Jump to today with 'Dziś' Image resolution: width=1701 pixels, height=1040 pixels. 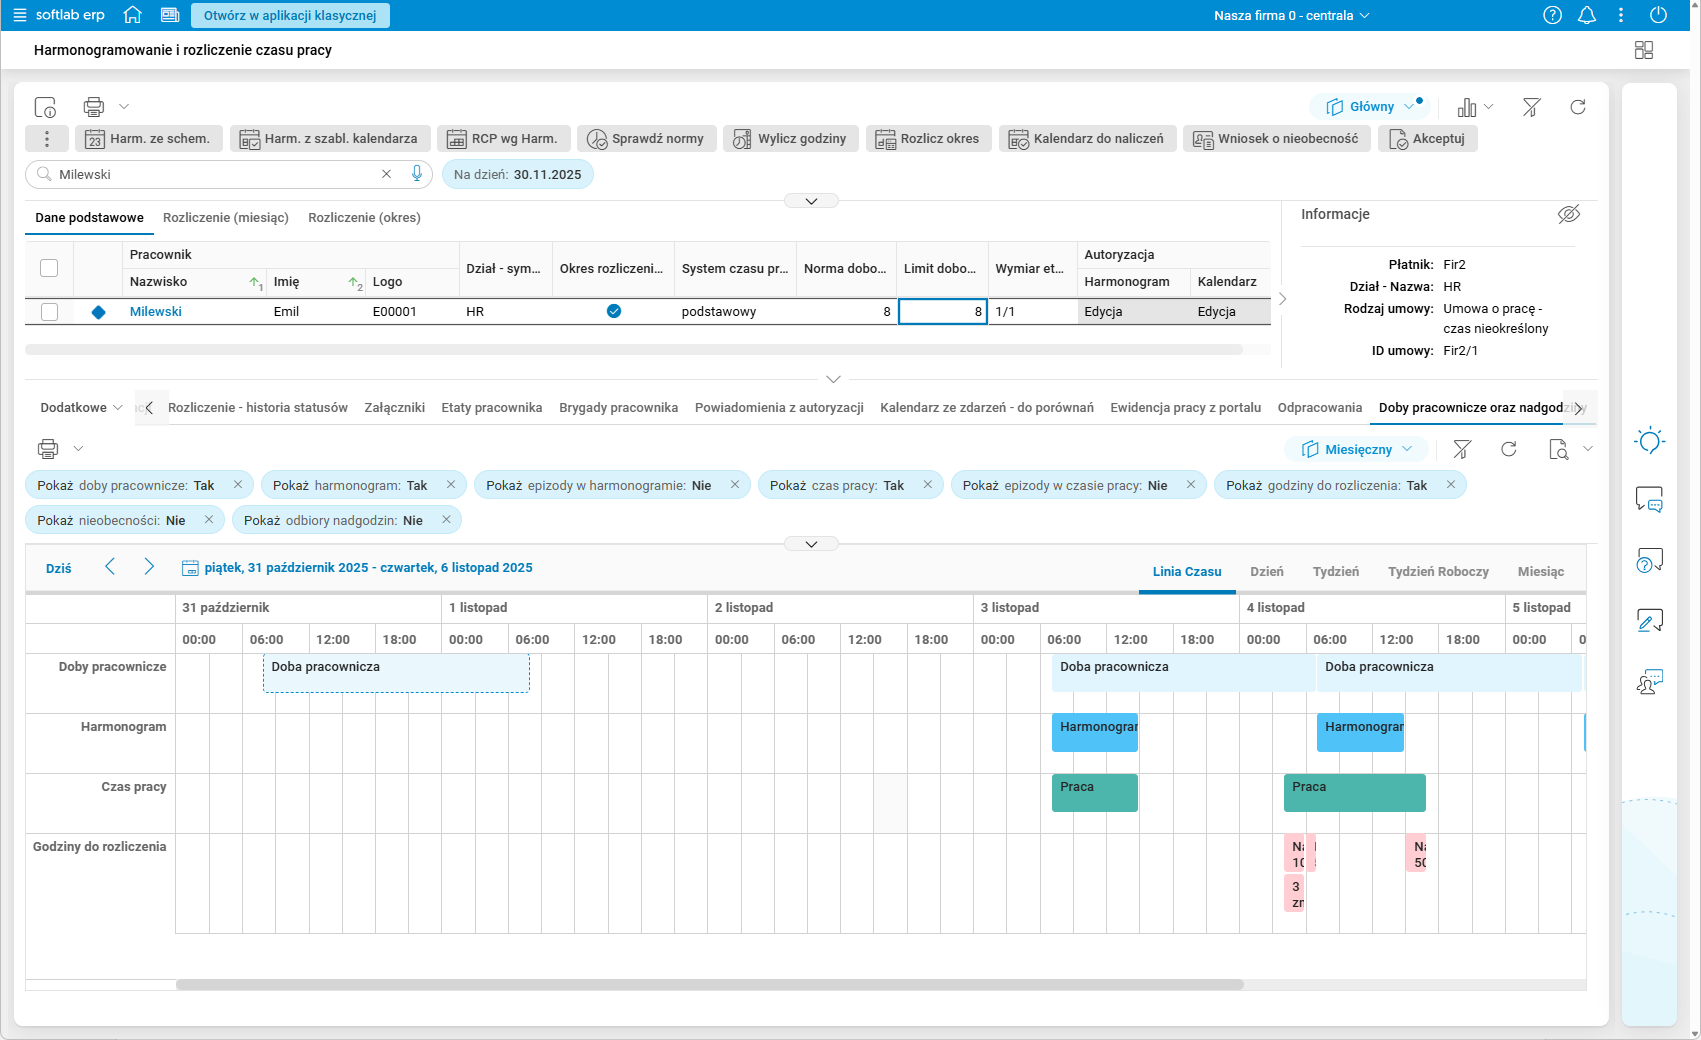59,568
